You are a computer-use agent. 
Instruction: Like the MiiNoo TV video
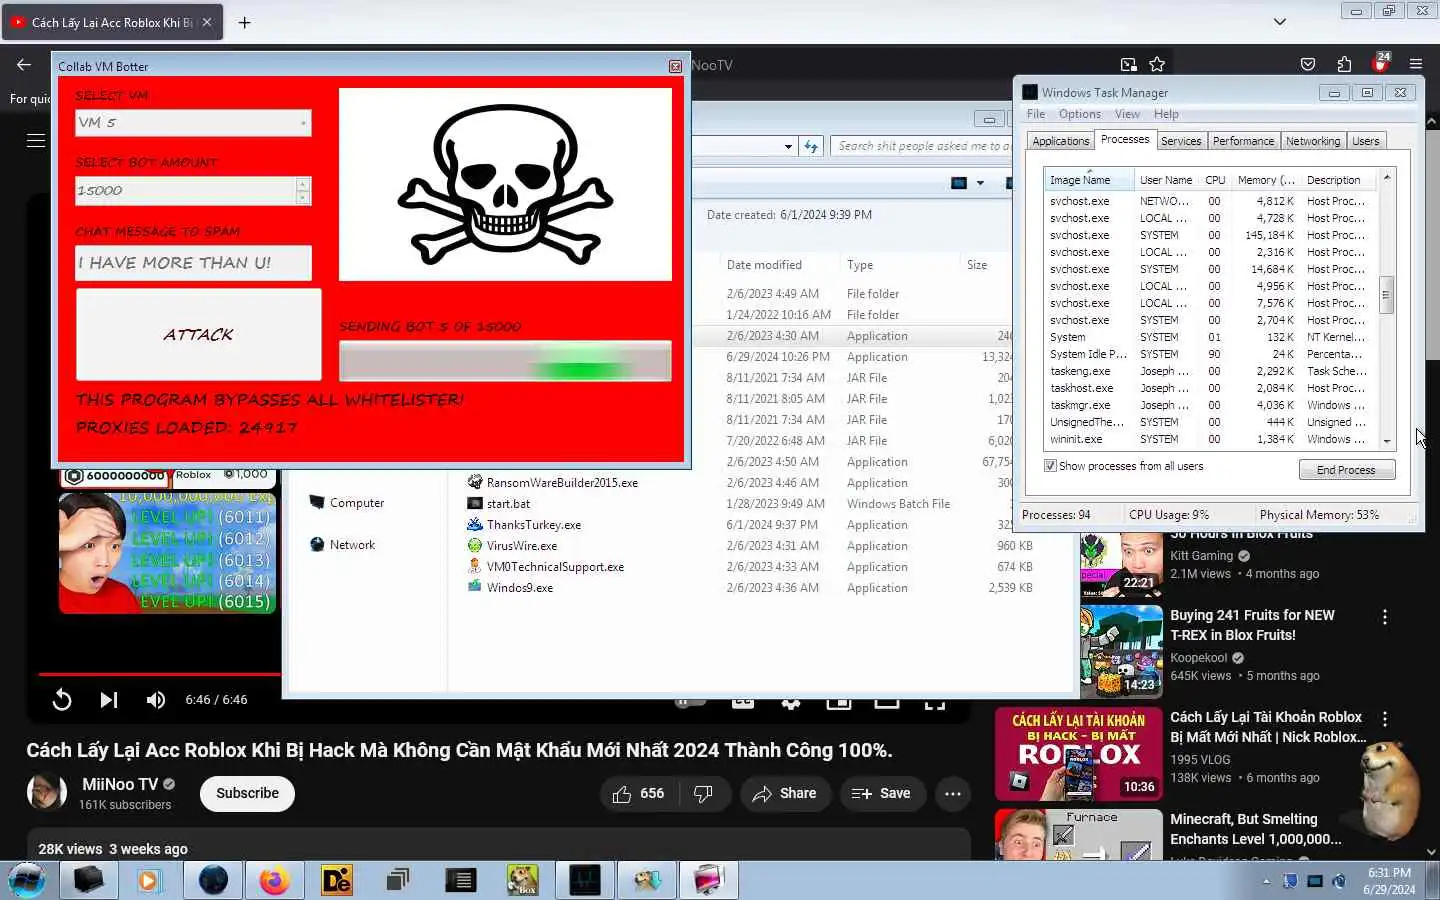pyautogui.click(x=639, y=794)
